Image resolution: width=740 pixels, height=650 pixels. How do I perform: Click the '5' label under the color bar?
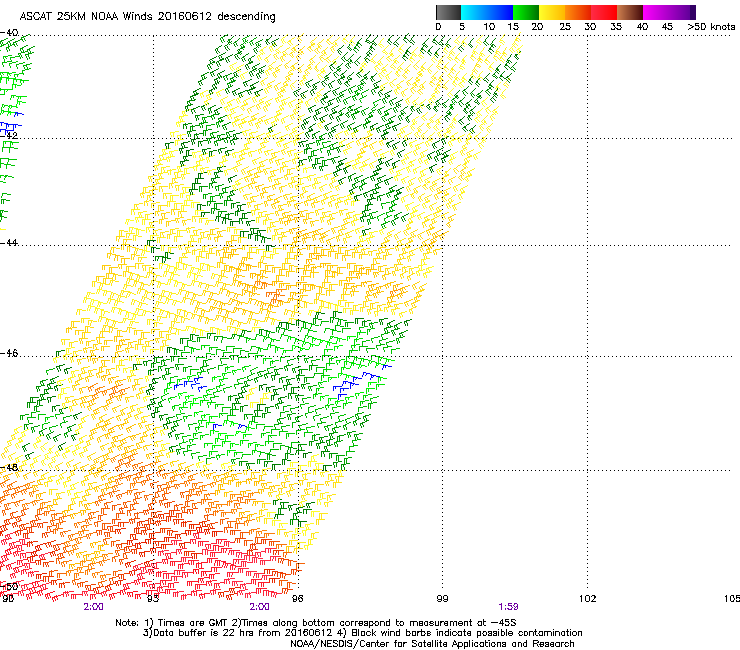(462, 27)
